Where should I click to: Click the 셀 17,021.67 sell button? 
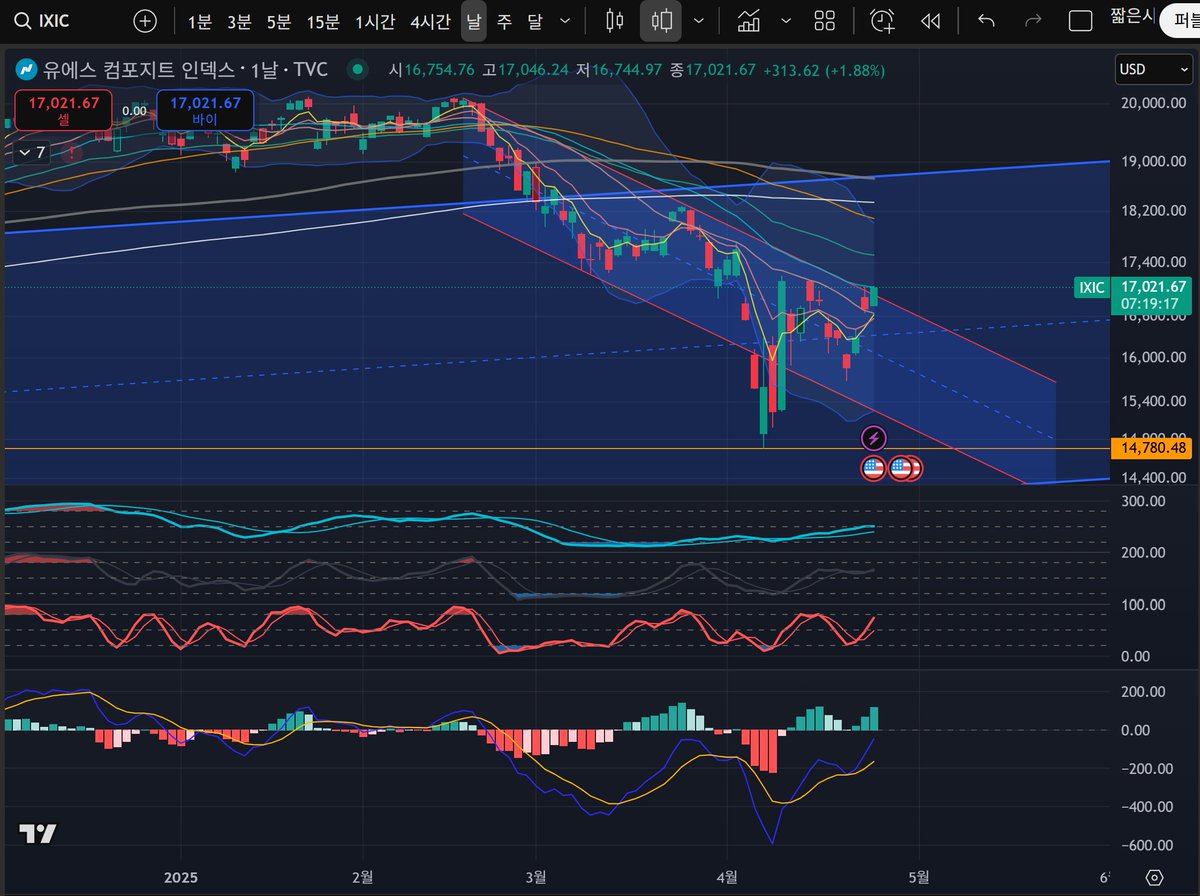[64, 110]
